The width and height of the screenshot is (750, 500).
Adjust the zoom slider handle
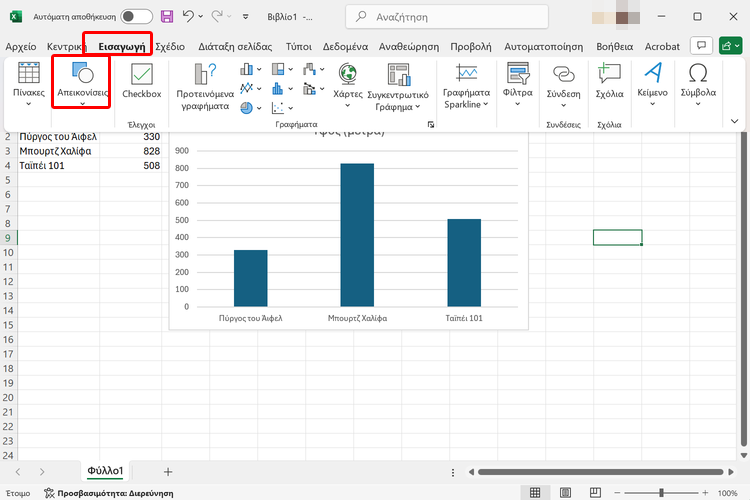[662, 492]
